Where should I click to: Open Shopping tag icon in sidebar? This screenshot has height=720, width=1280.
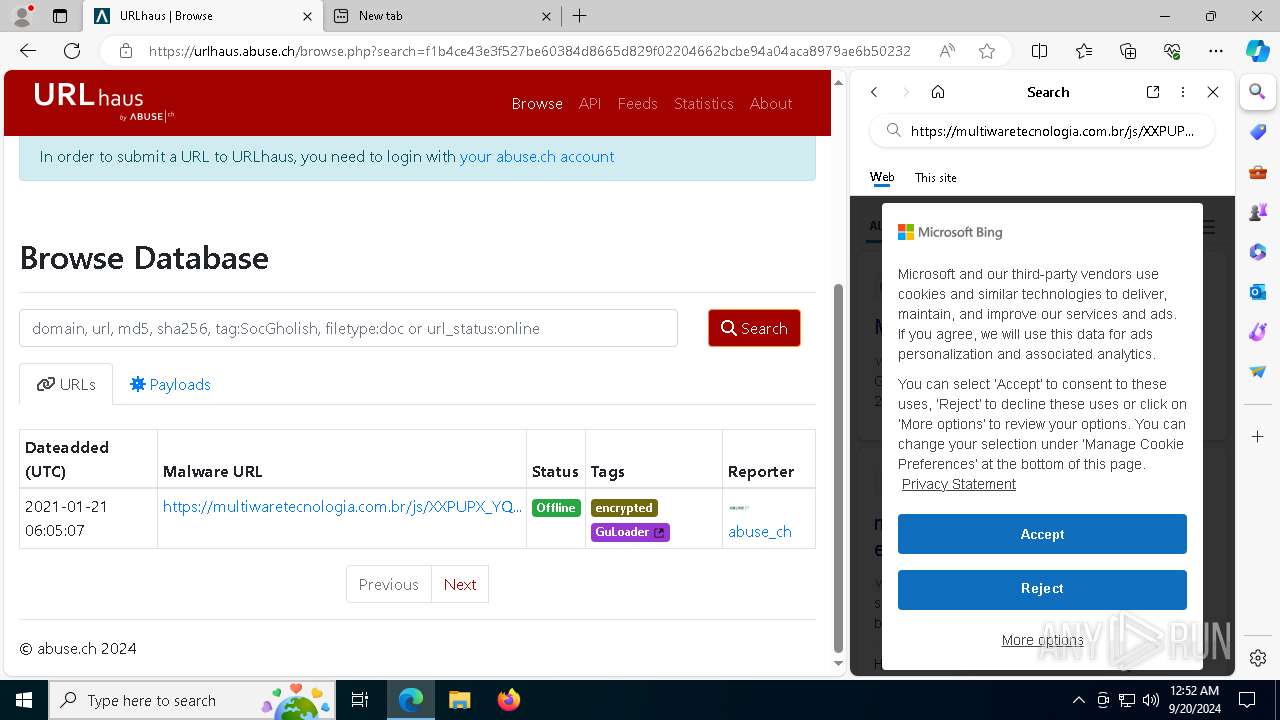(x=1258, y=132)
